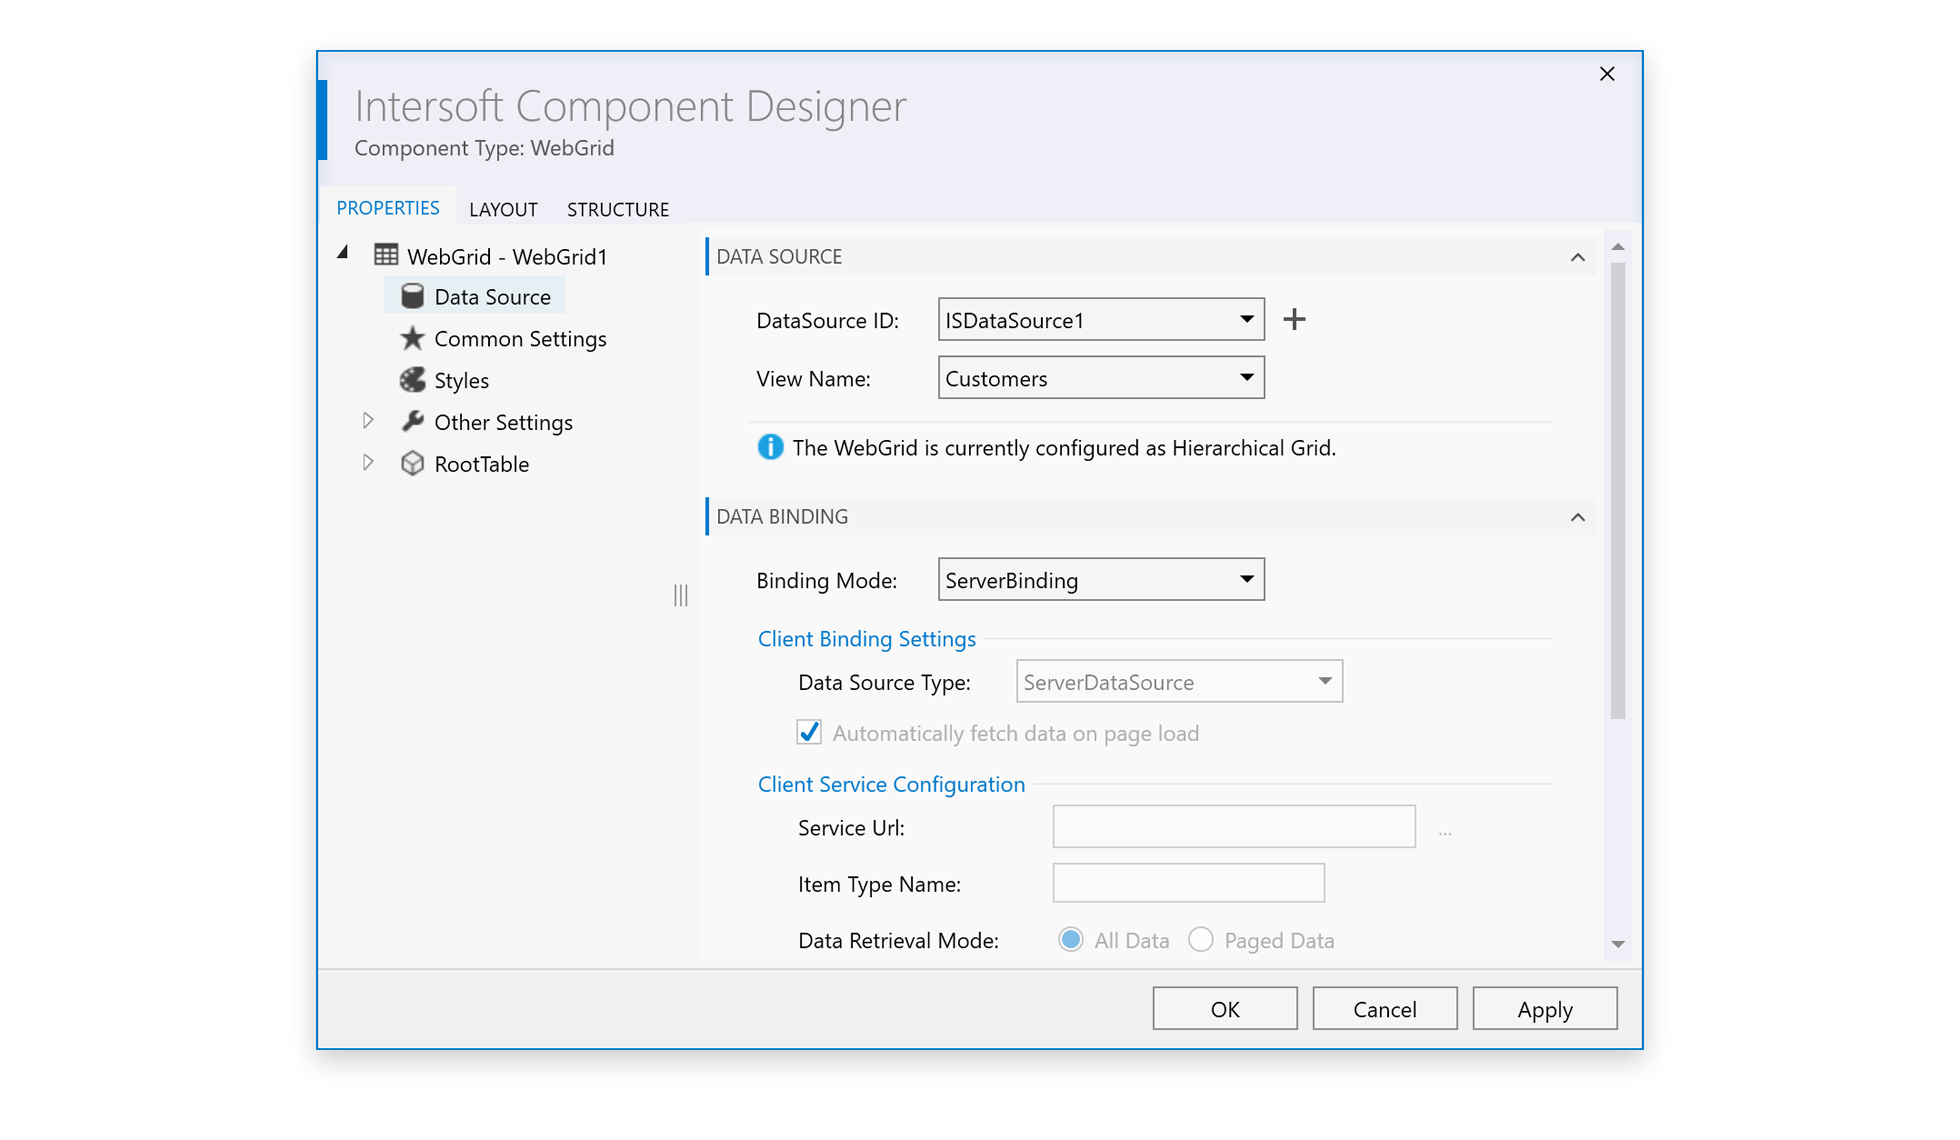Image resolution: width=1960 pixels, height=1140 pixels.
Task: Open the DataSource ID dropdown
Action: tap(1246, 319)
